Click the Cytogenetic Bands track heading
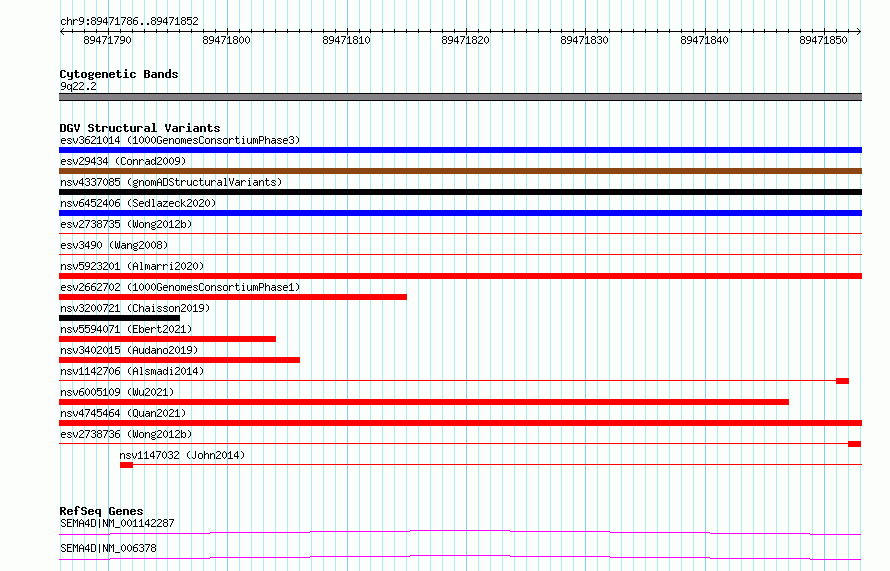This screenshot has height=571, width=890. tap(119, 74)
